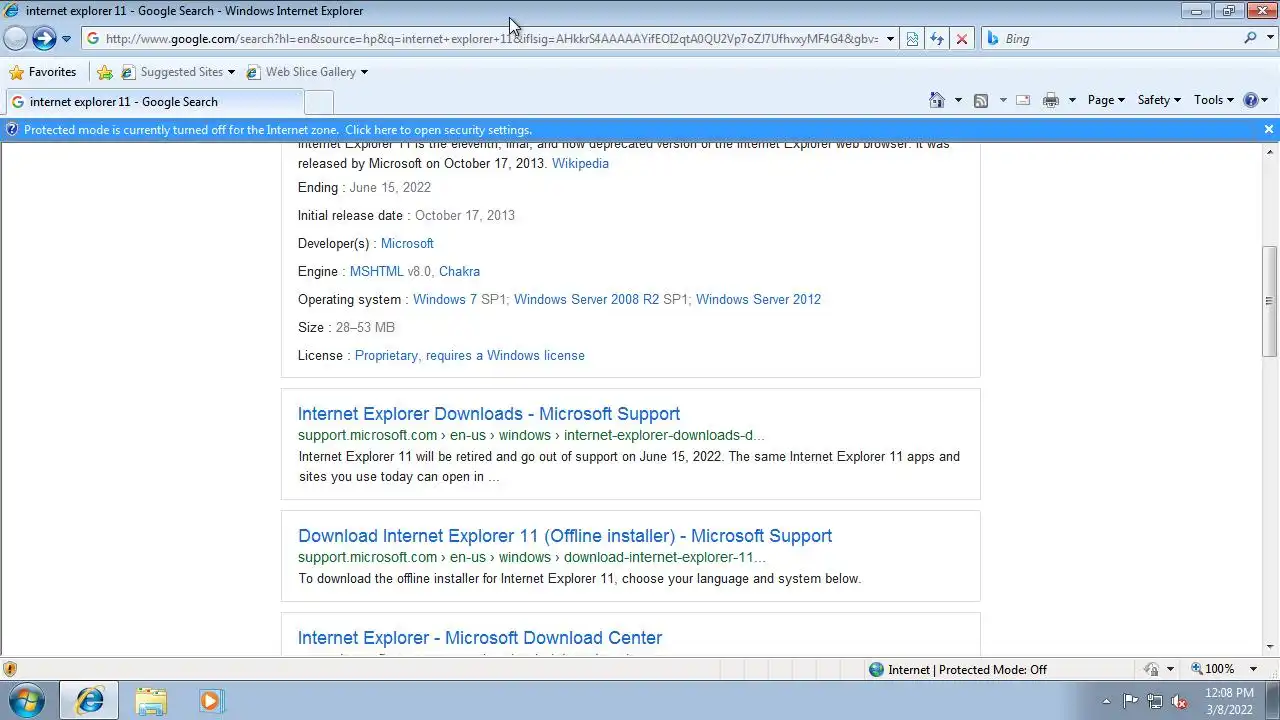Screen dimensions: 1280x720
Task: Open 'Download Internet Explorer 11 (Offline installer)' result
Action: click(565, 536)
